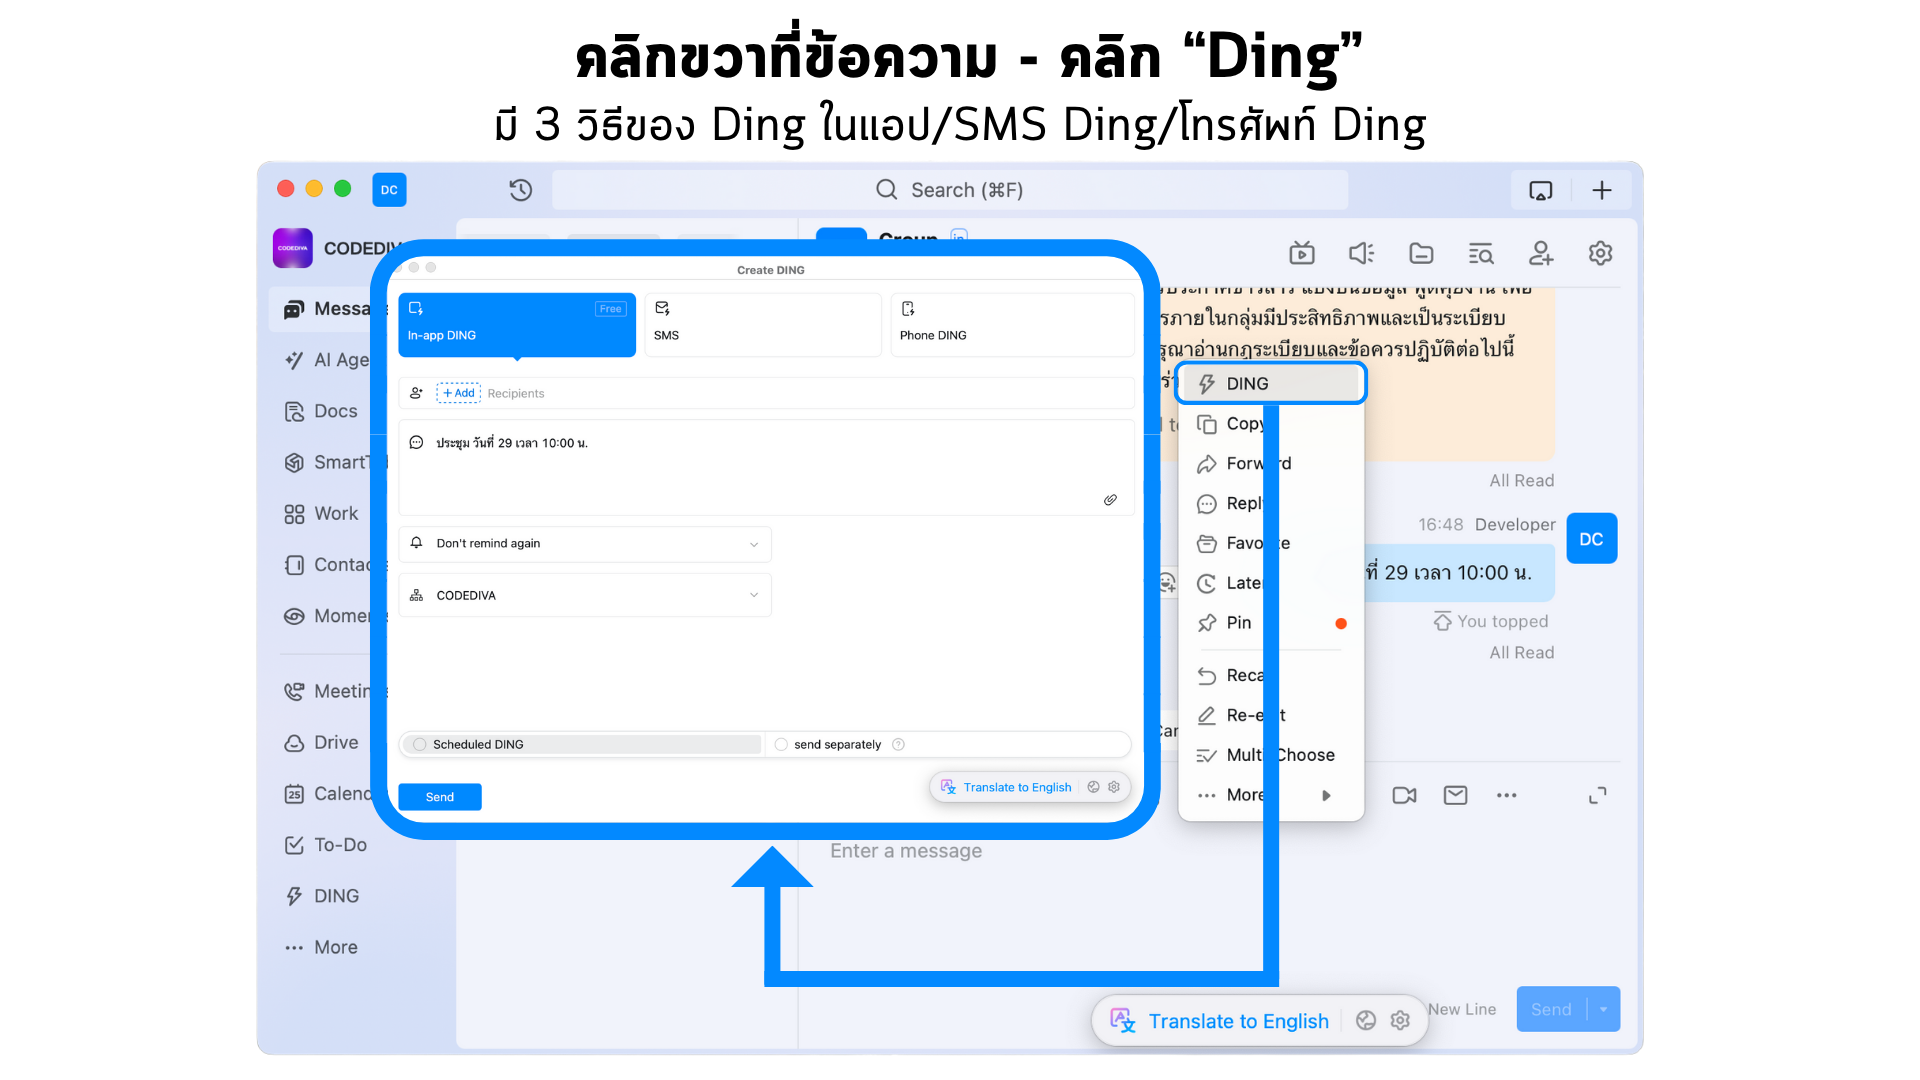Click the attachment paperclip in DING message box

[x=1110, y=500]
